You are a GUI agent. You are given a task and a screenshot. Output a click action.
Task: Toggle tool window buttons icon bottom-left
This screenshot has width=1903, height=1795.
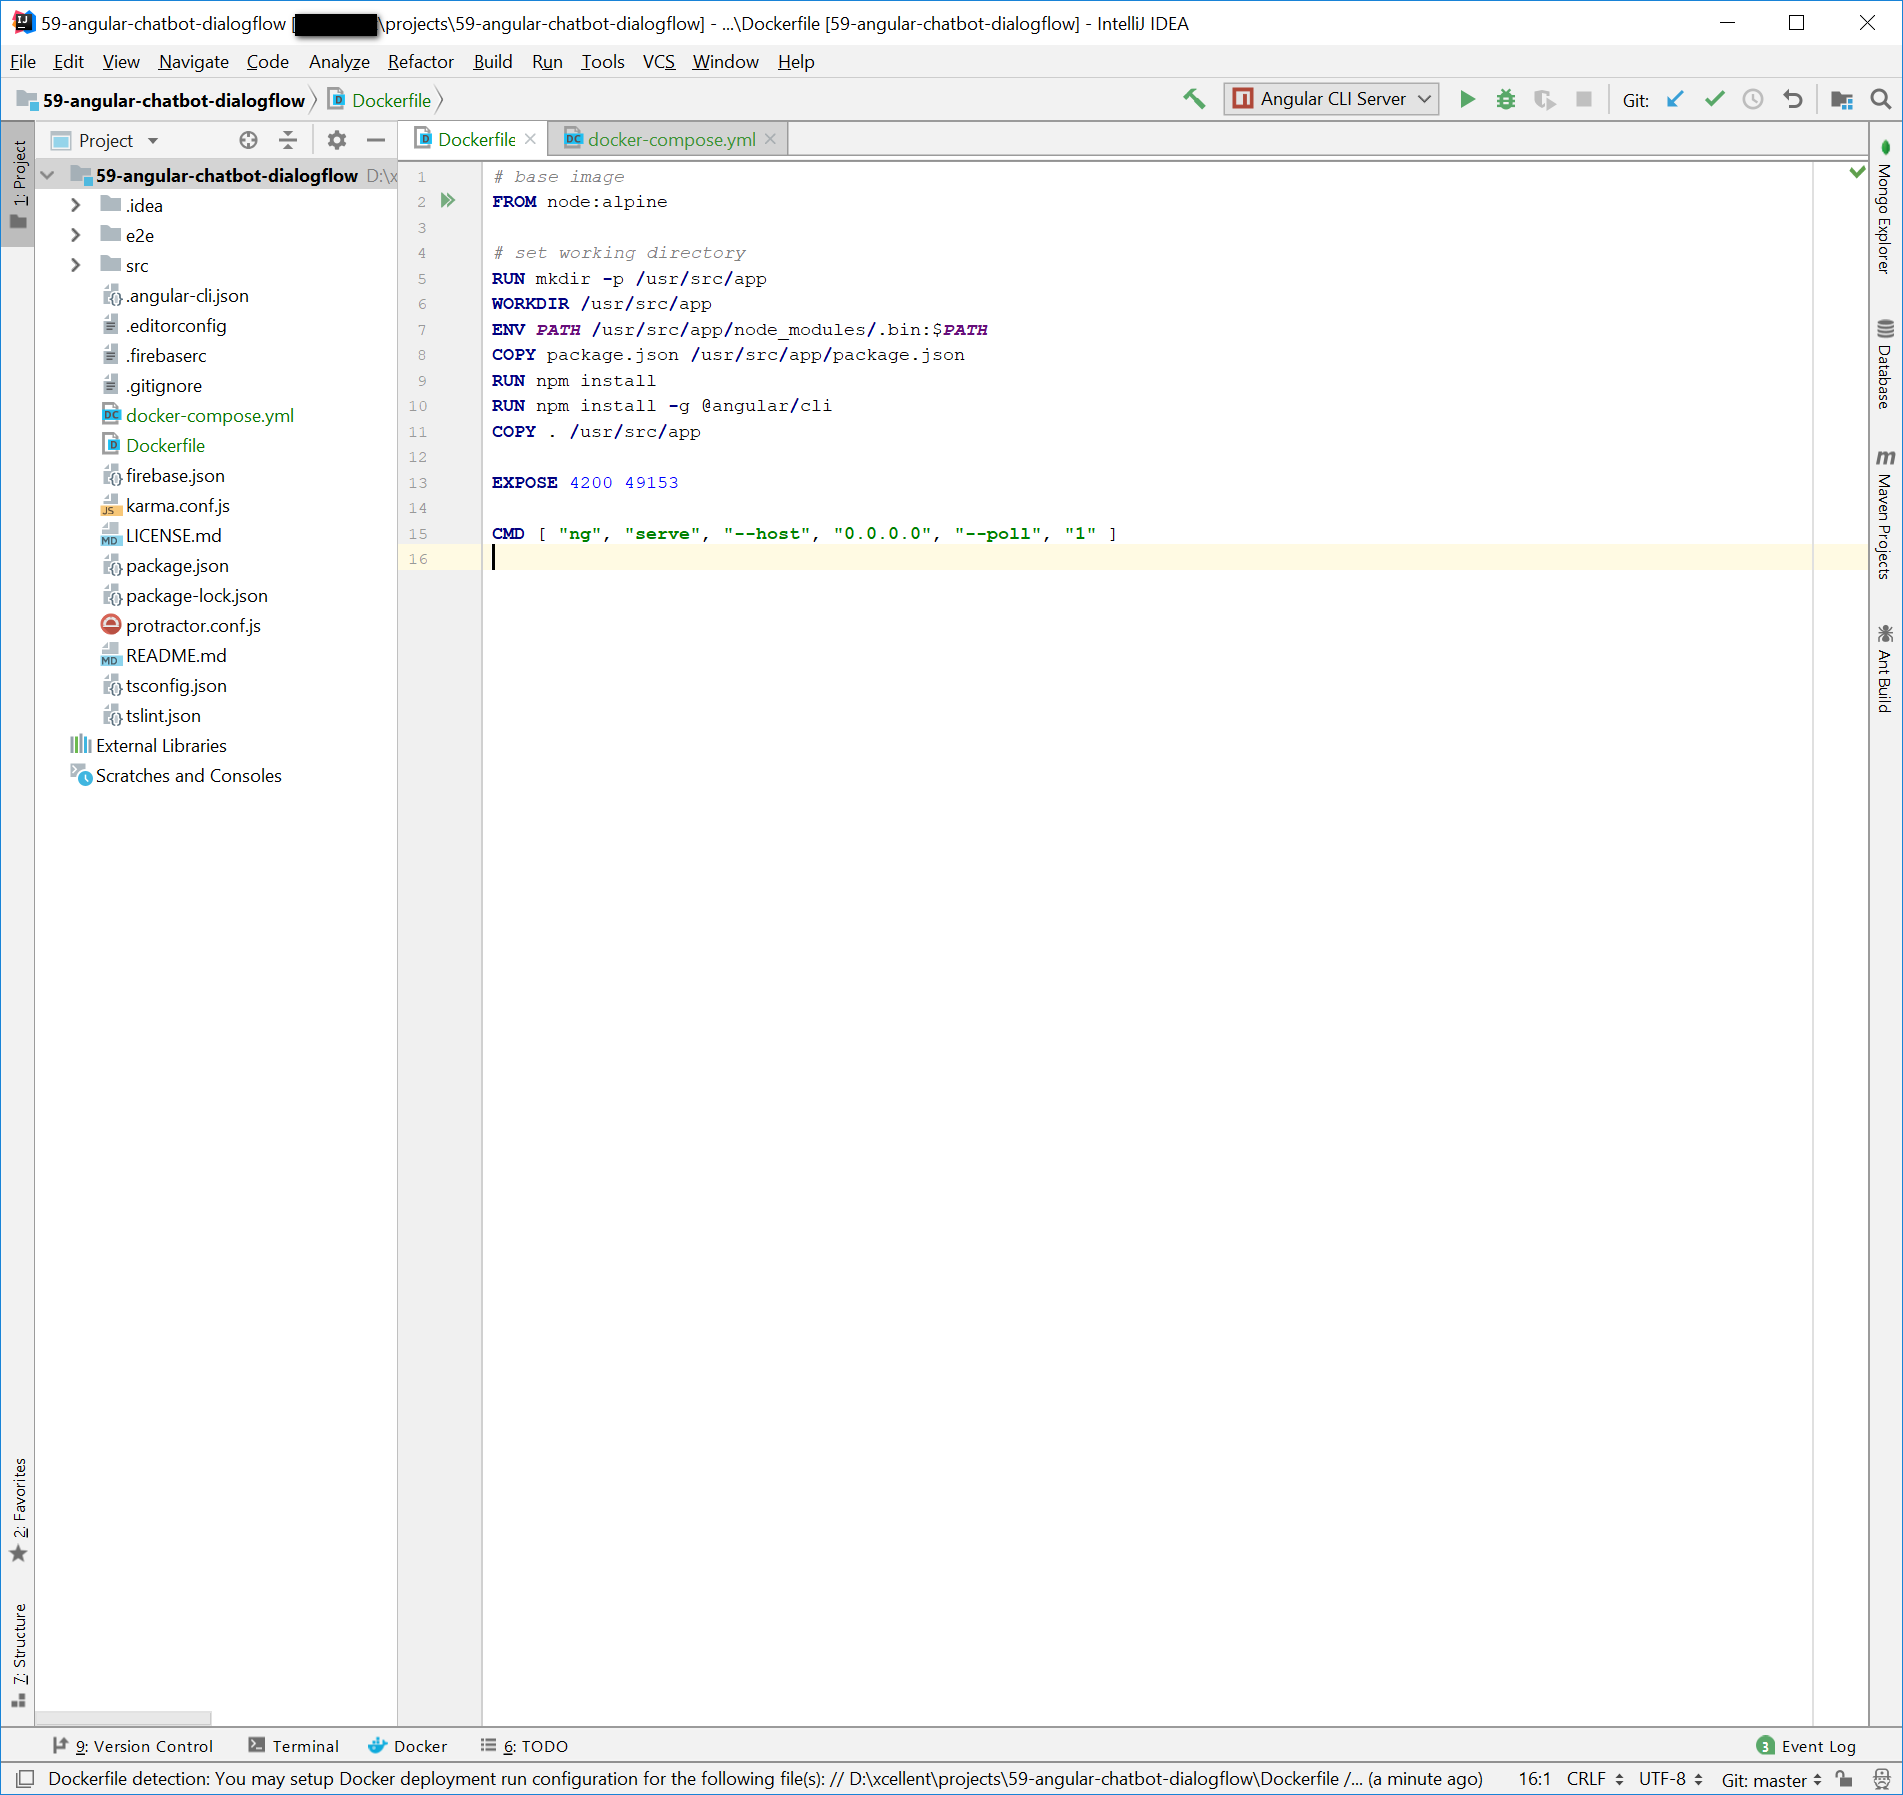26,1779
